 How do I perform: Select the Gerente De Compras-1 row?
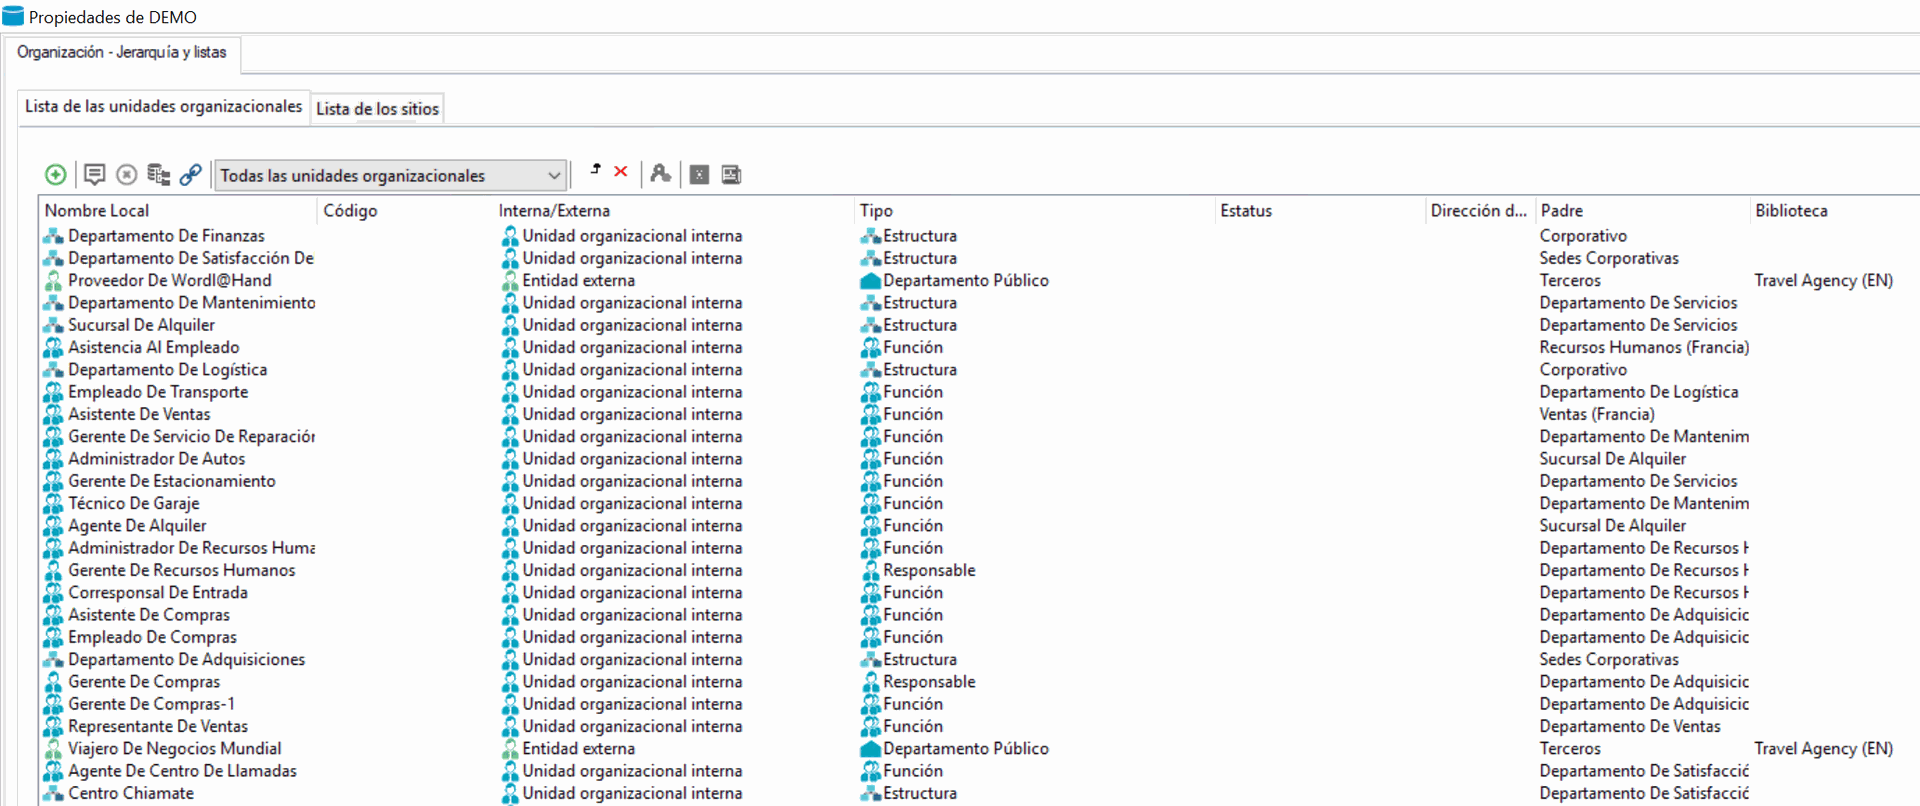pos(980,705)
